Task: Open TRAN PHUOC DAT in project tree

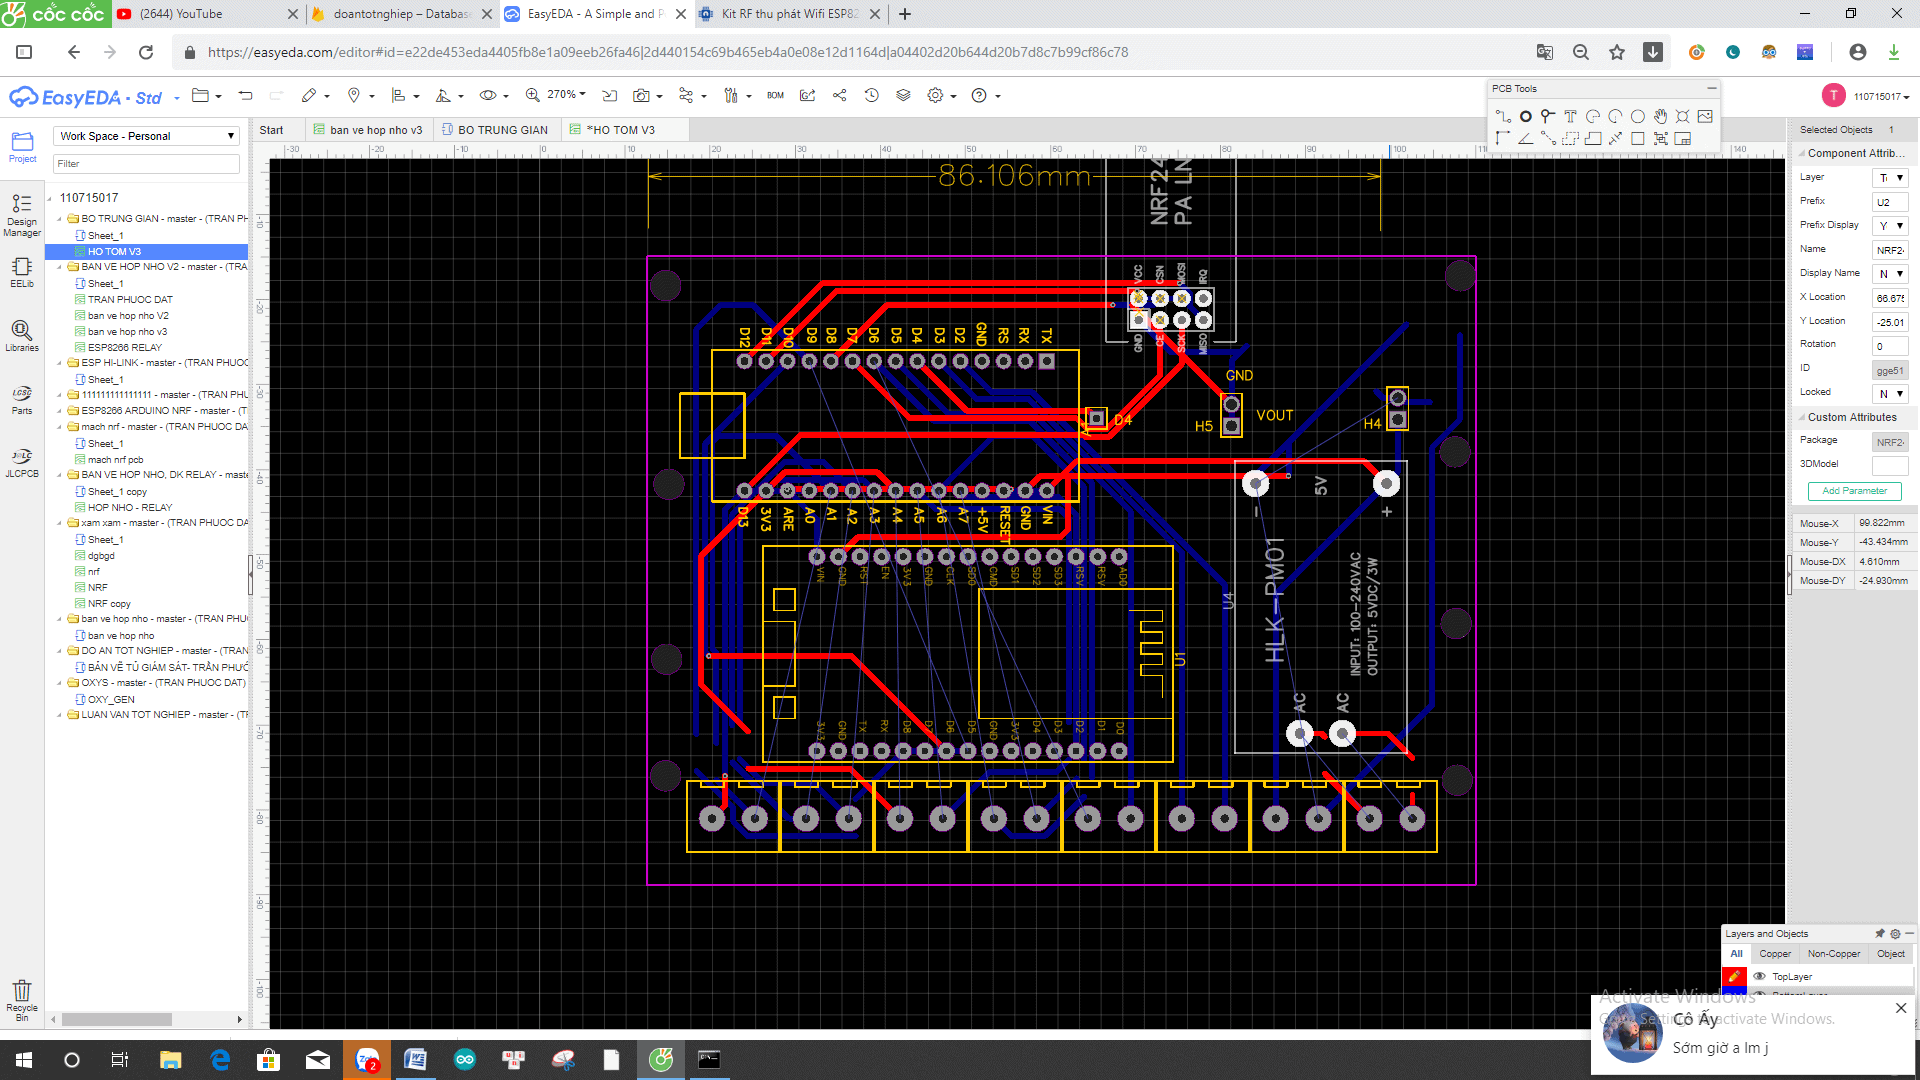Action: [130, 300]
